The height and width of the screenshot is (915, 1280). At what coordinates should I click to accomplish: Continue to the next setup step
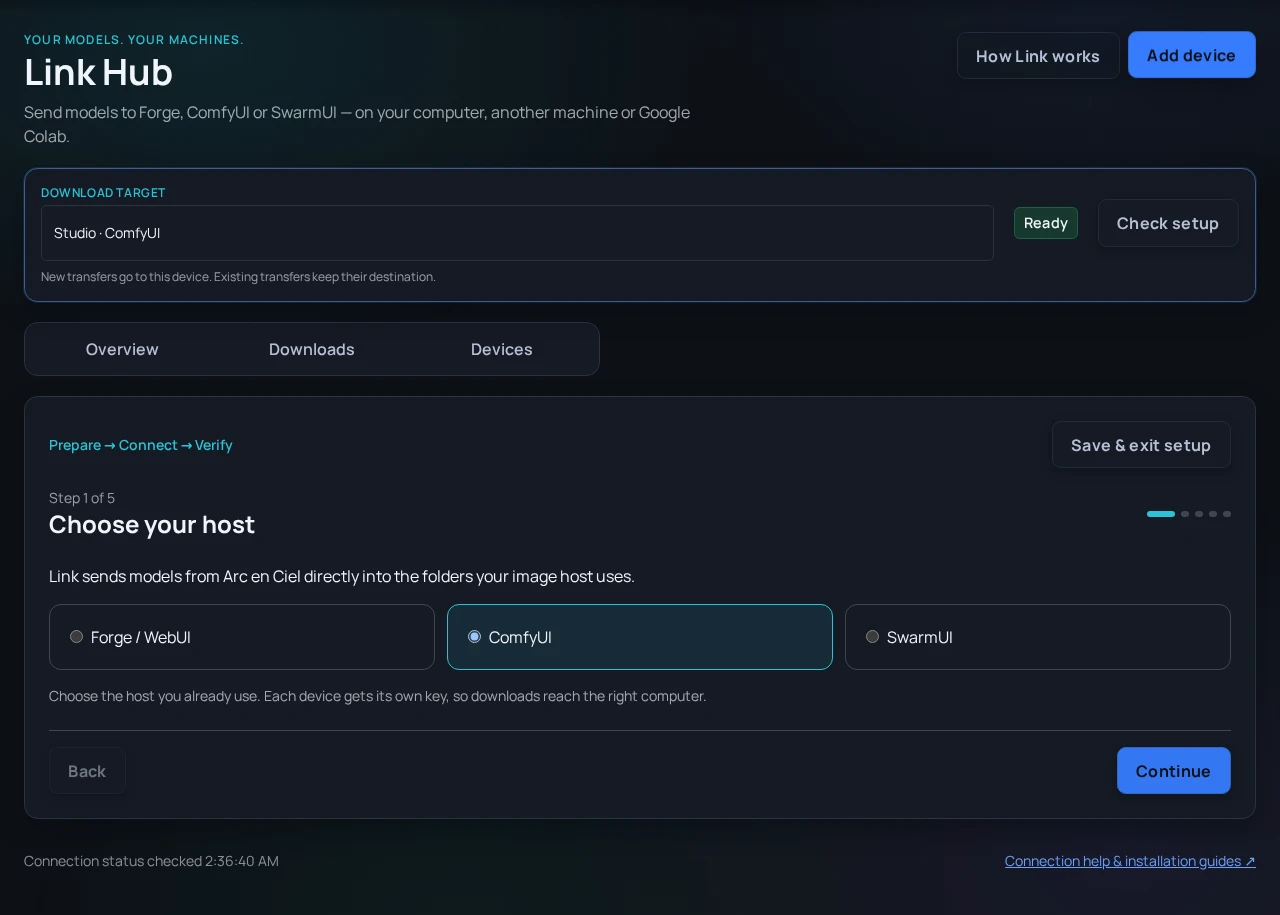[1174, 771]
